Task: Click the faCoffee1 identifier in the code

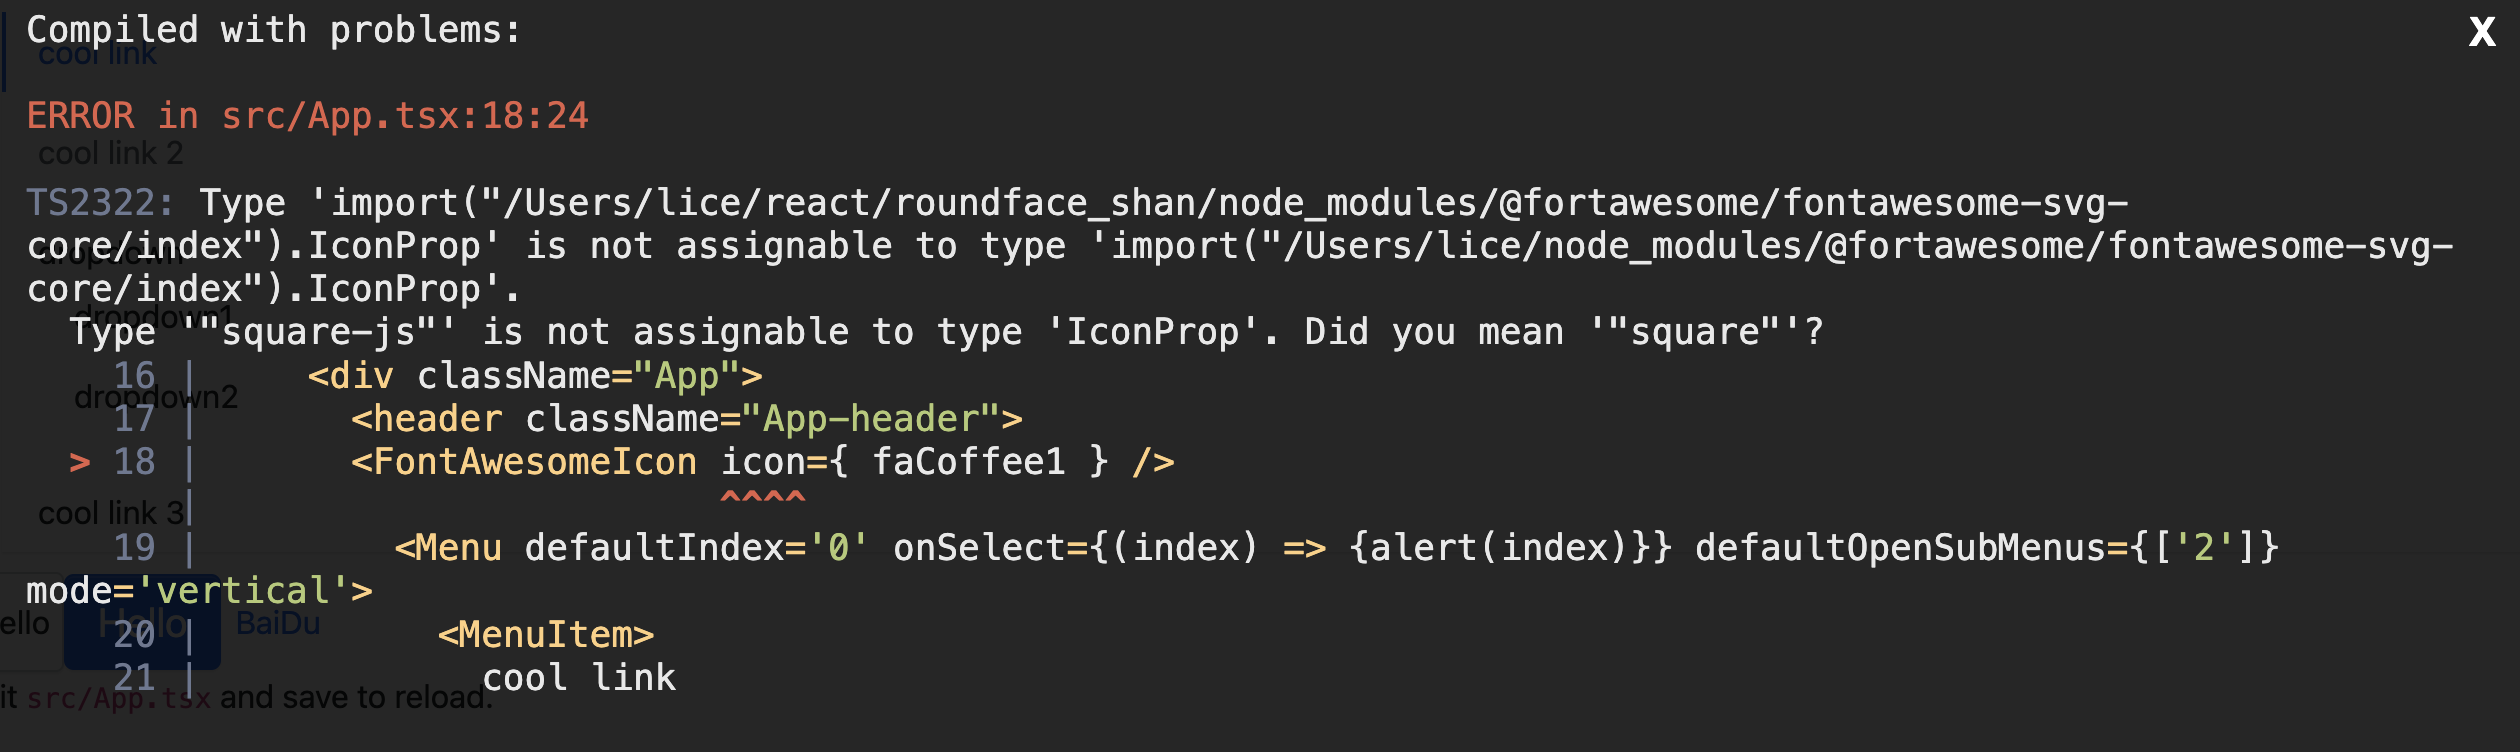Action: tap(968, 462)
